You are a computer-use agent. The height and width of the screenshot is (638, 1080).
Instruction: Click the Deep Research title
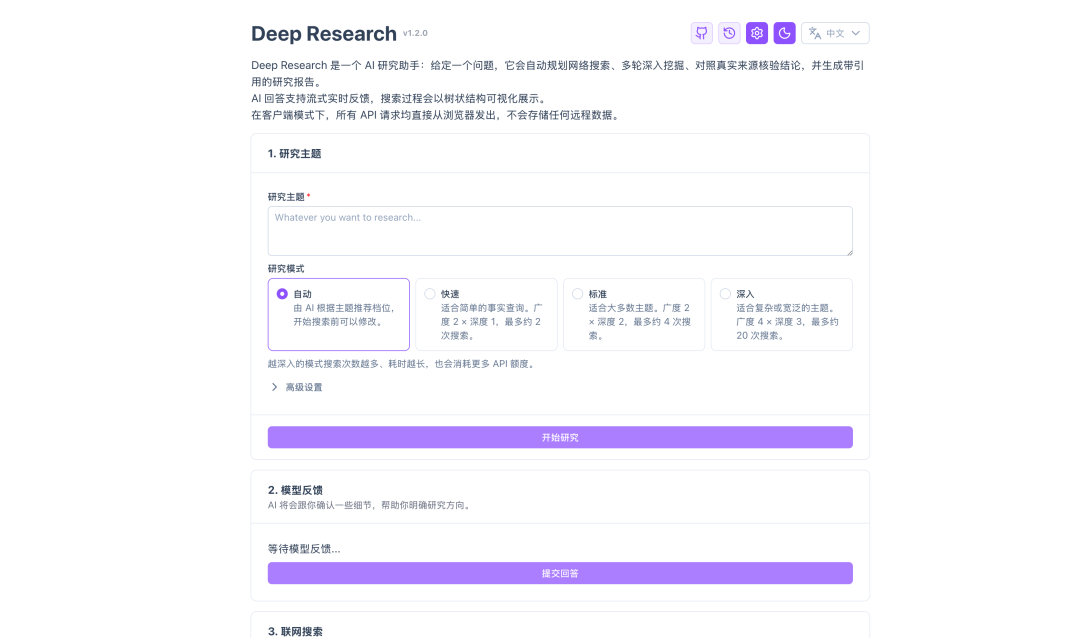pos(324,34)
